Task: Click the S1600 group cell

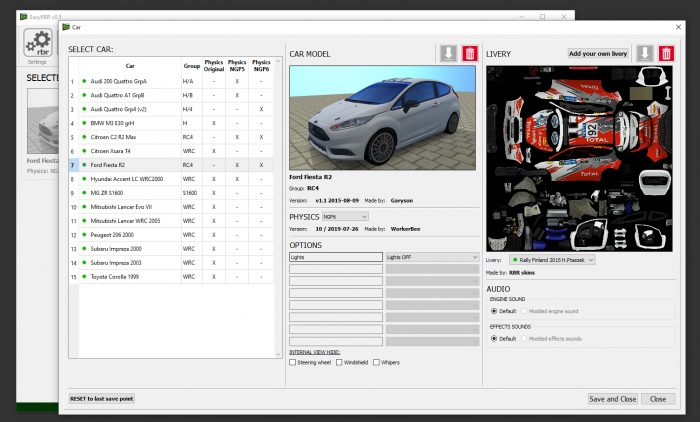Action: pyautogui.click(x=192, y=193)
